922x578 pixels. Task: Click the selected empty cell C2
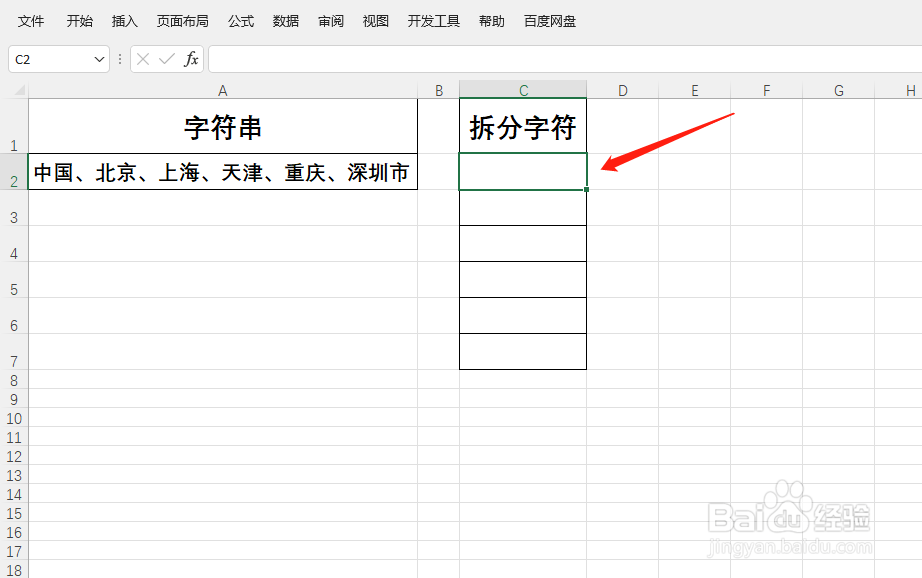[523, 172]
